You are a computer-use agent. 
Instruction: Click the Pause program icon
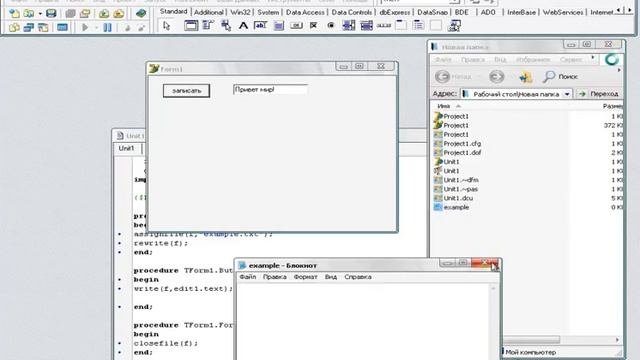pos(107,28)
